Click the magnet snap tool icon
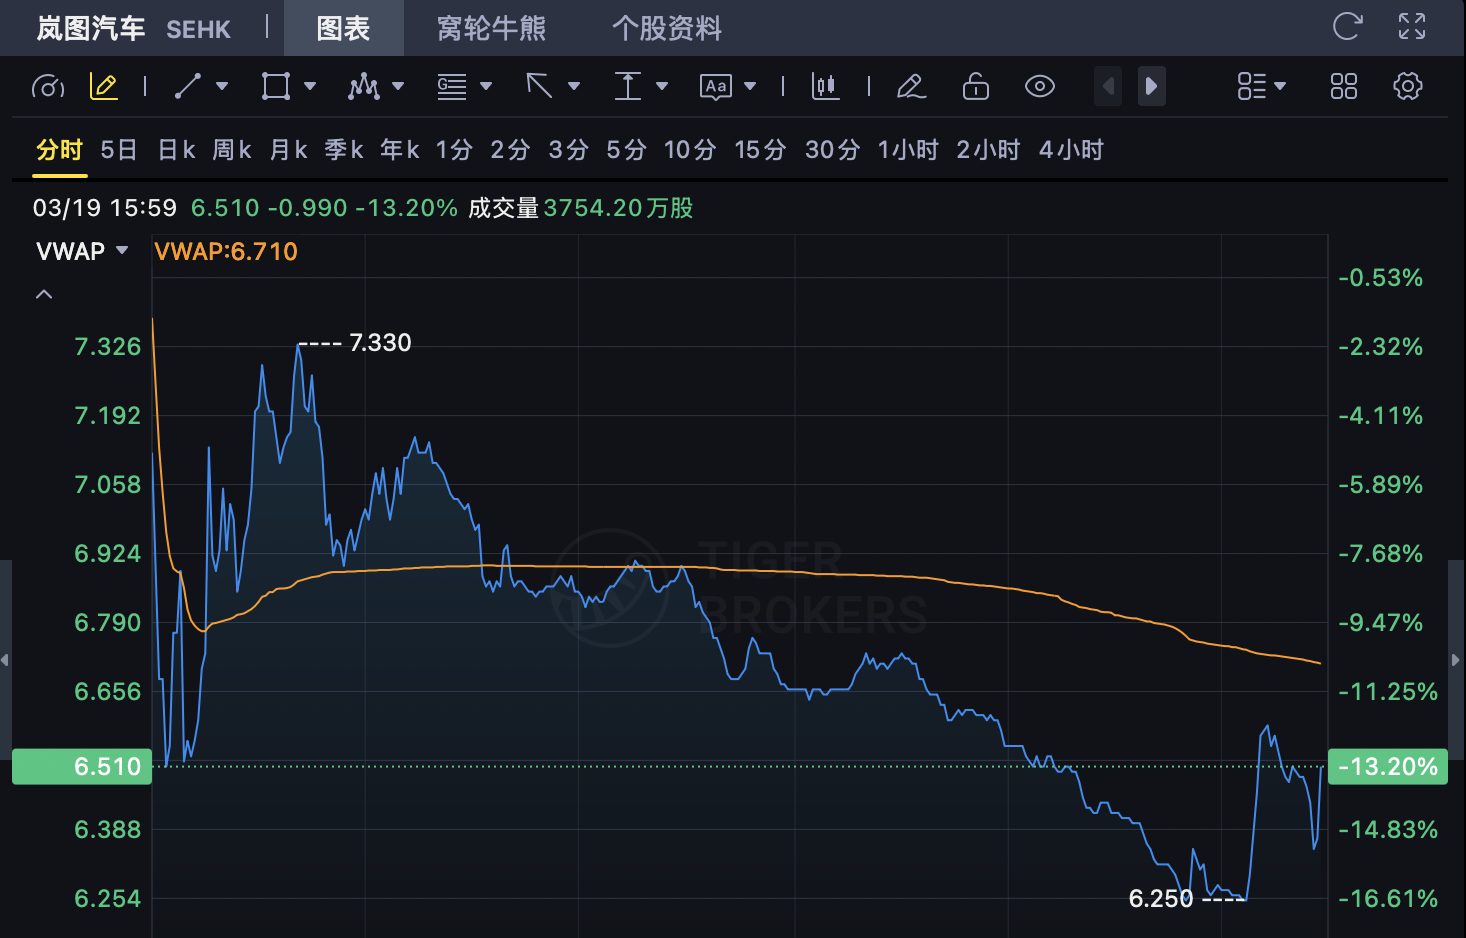Screen dimensions: 1466x938 pyautogui.click(x=48, y=86)
